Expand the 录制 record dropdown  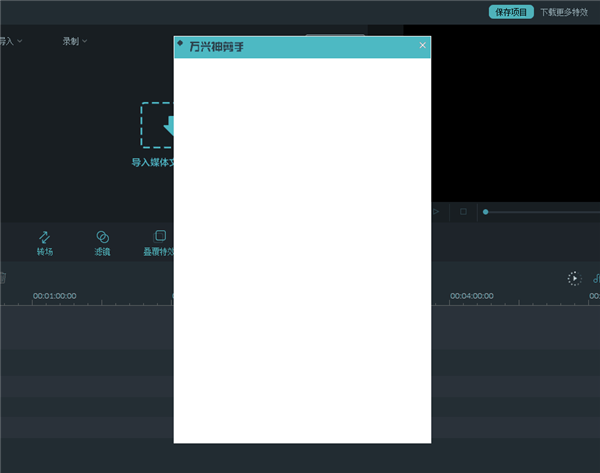coord(75,41)
